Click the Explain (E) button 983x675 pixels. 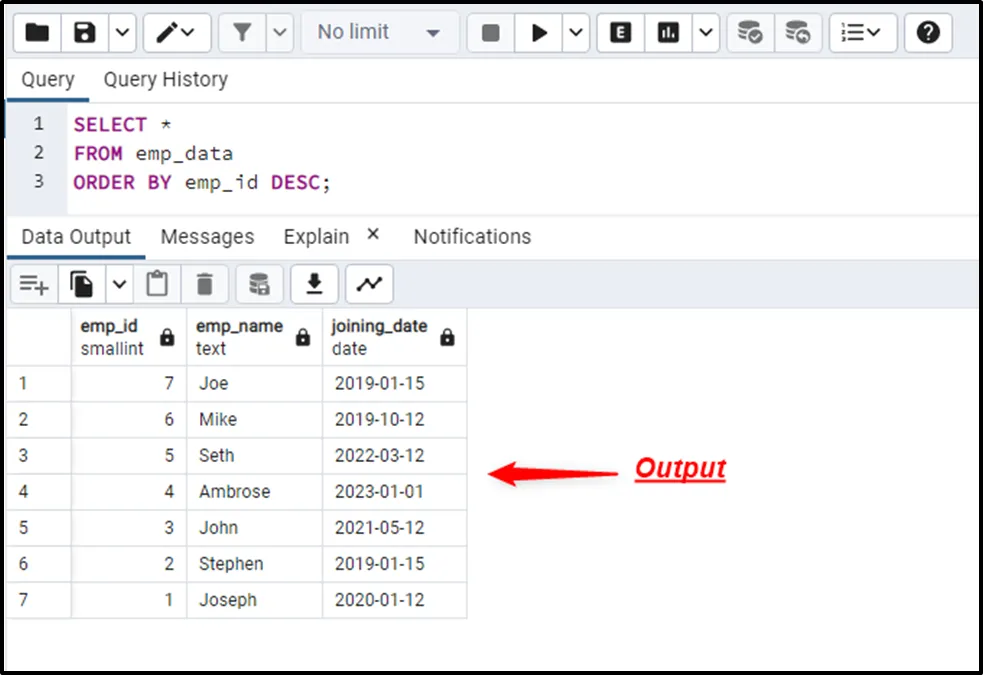pyautogui.click(x=621, y=33)
